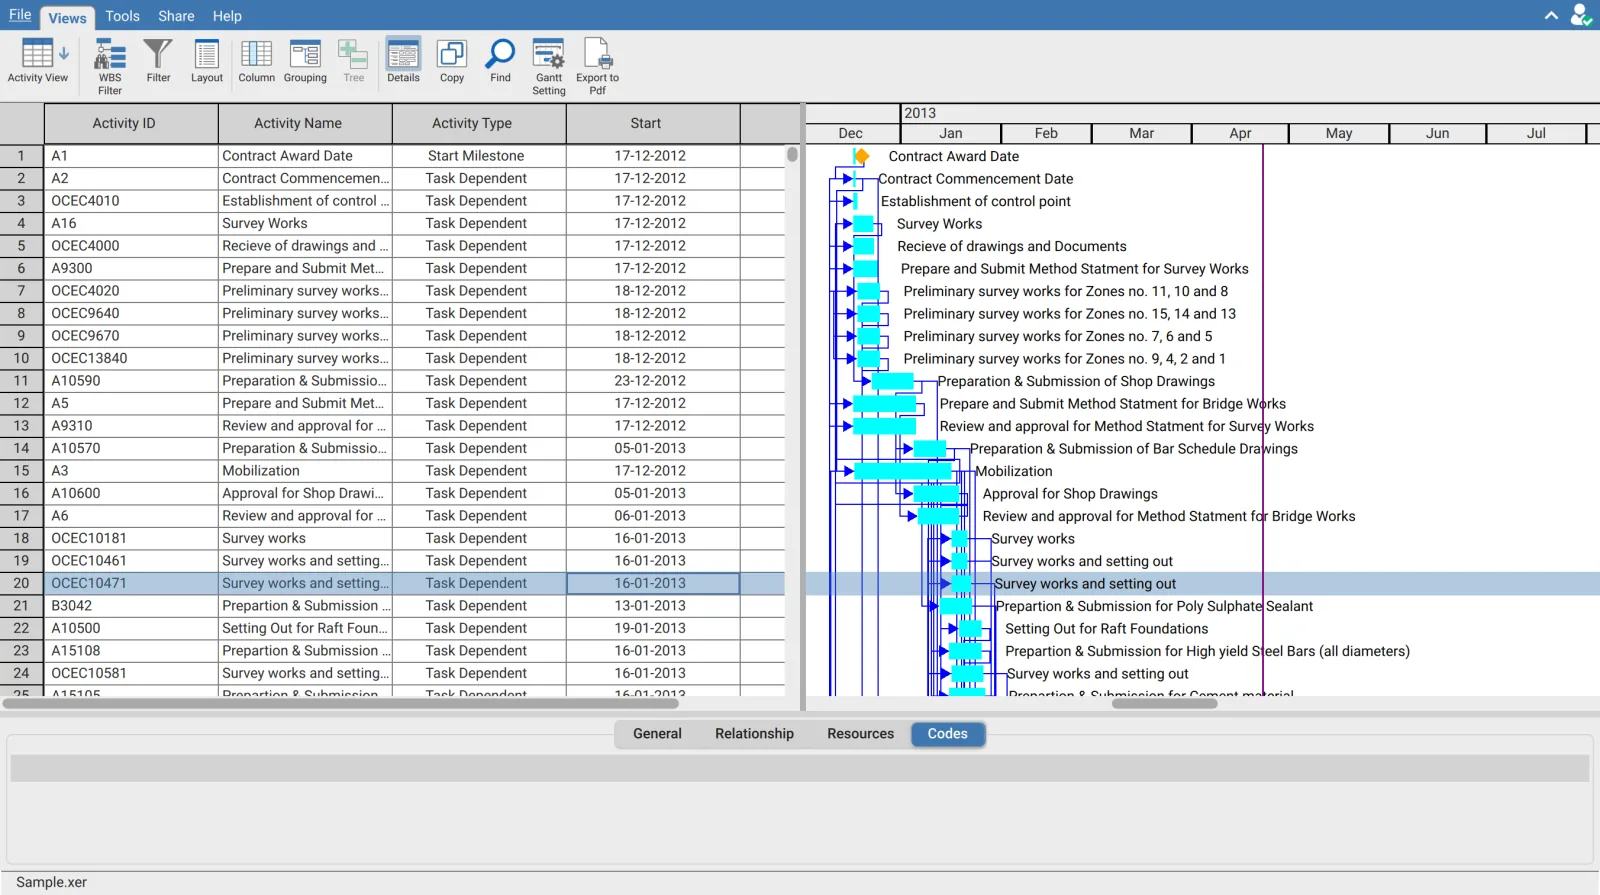Click Gantt label 'Setting Out for Raft Foundations'
The width and height of the screenshot is (1600, 895).
click(x=1106, y=629)
